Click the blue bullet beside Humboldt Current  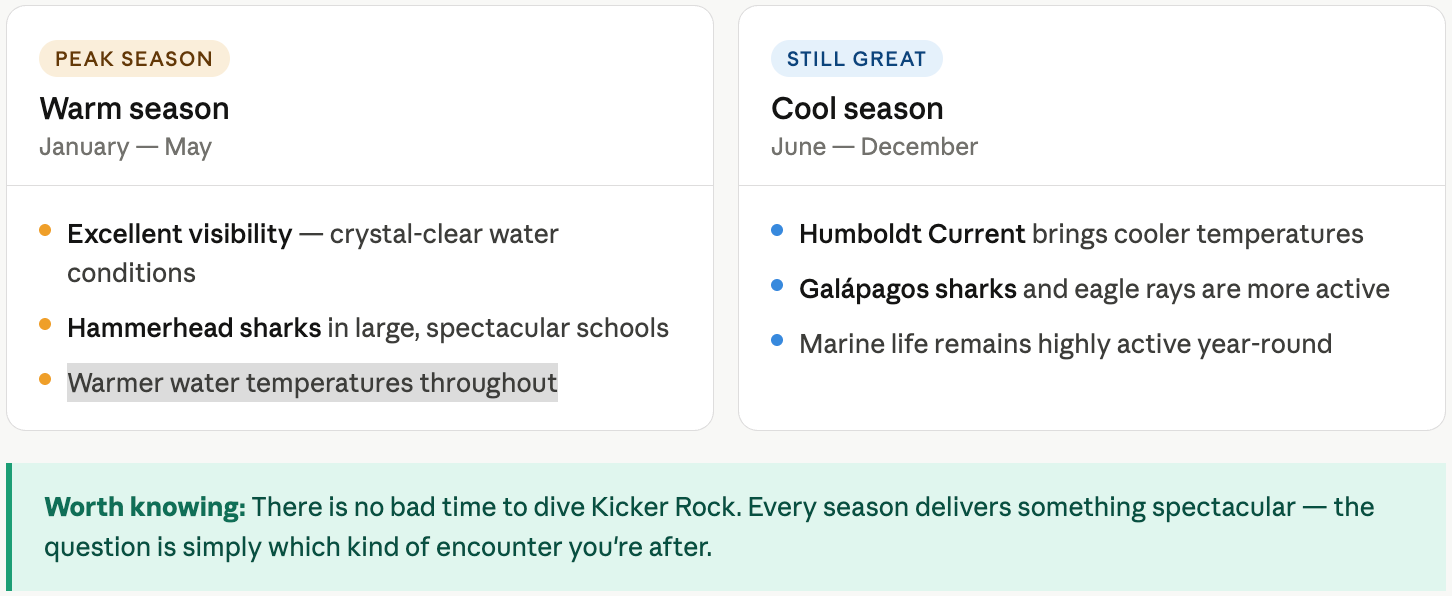pos(777,231)
